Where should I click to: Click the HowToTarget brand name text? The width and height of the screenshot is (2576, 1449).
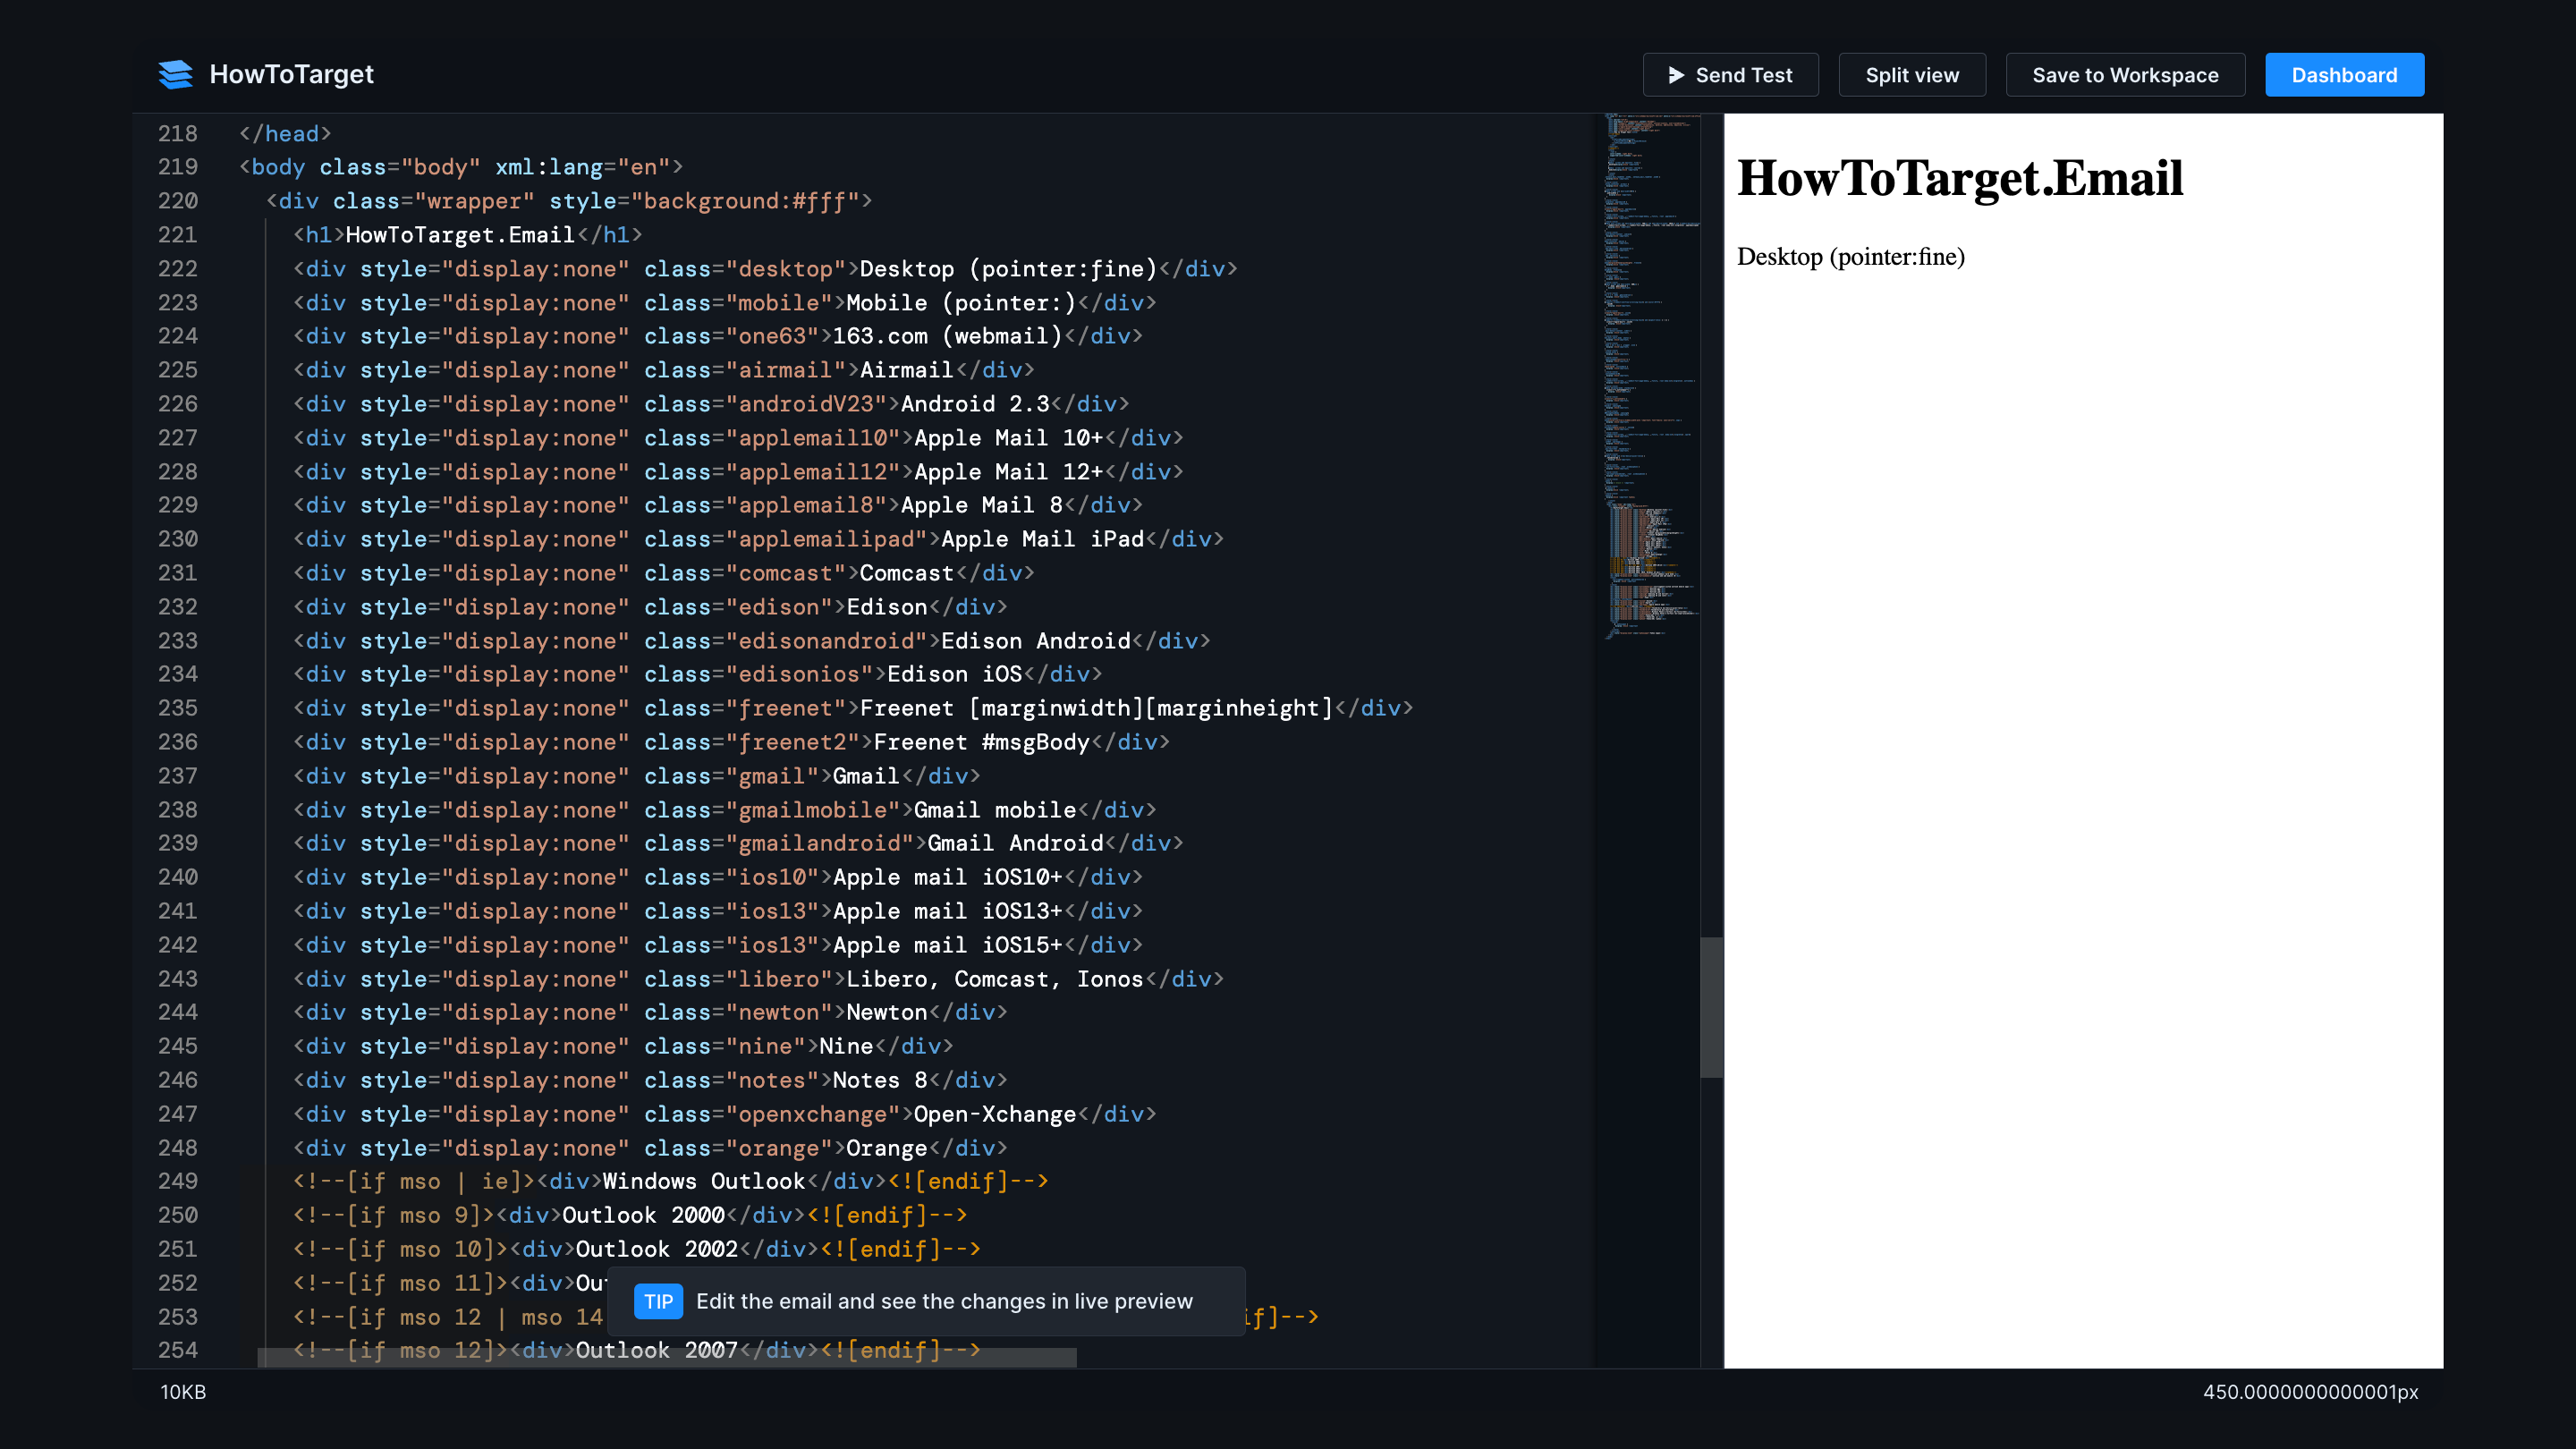[291, 74]
